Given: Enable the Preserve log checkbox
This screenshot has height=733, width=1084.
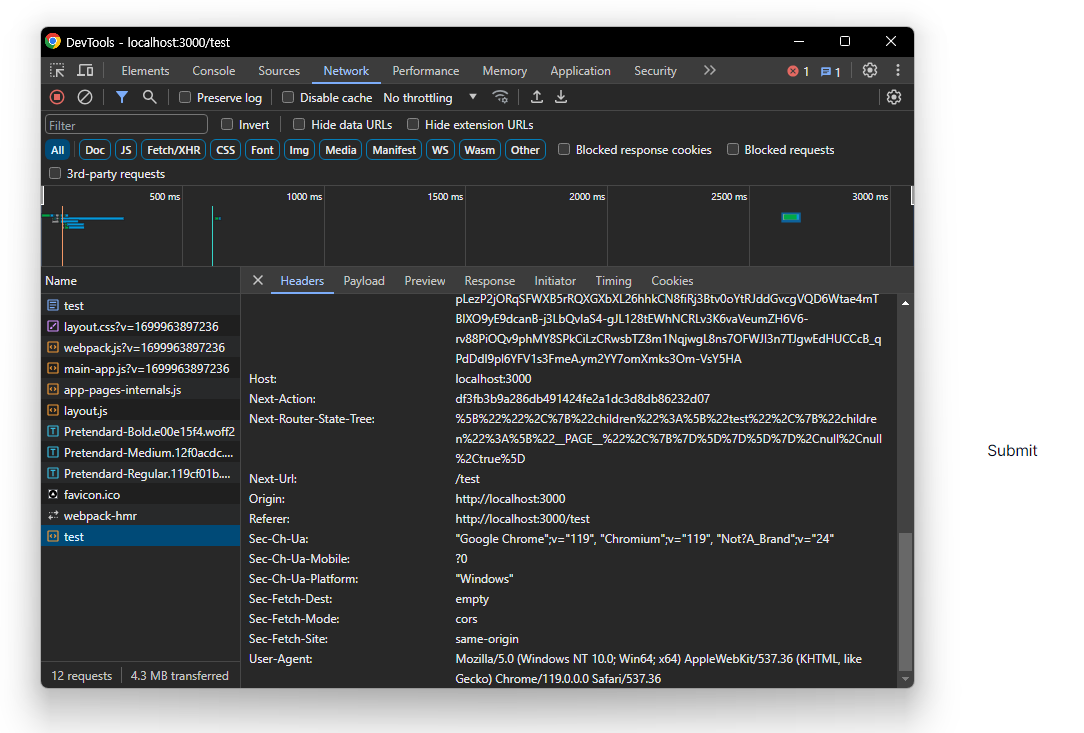Looking at the screenshot, I should point(185,98).
